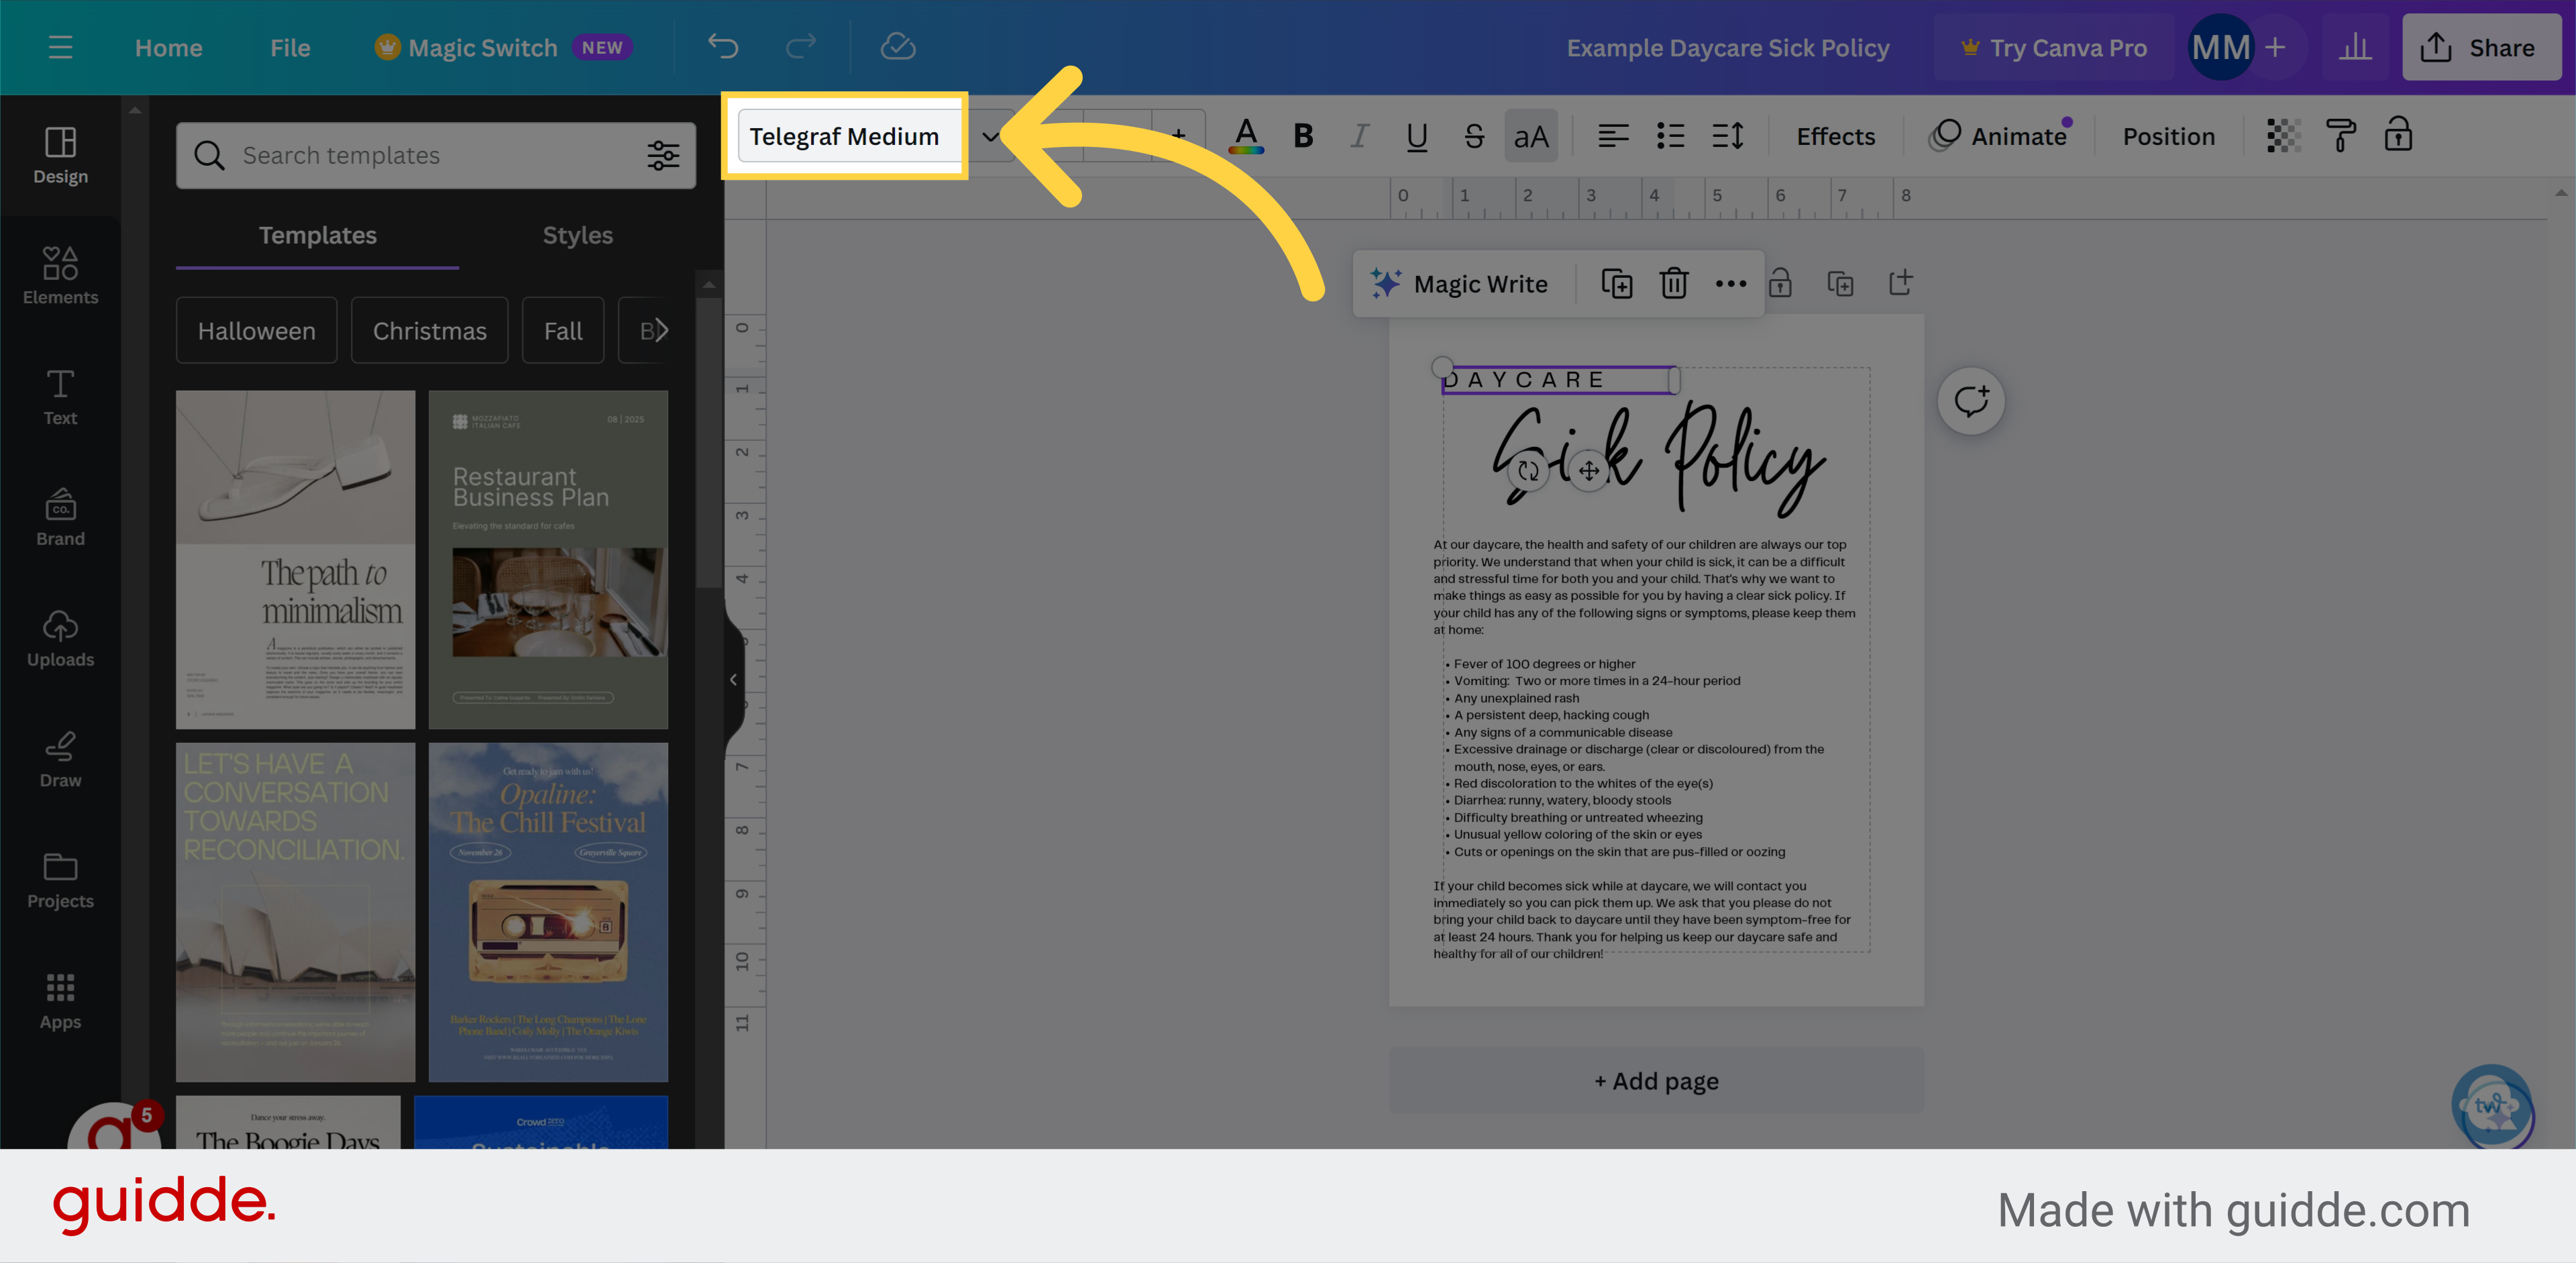Click Try Canva Pro

[2053, 47]
